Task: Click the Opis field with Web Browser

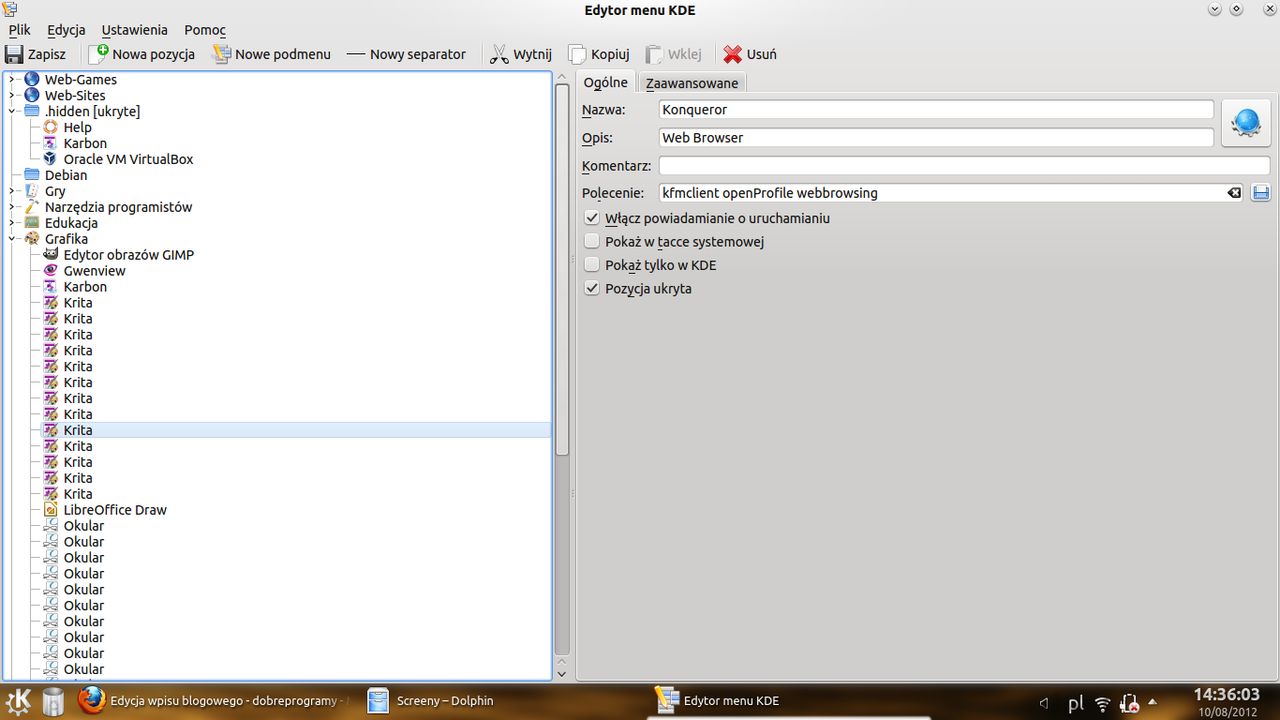Action: (x=936, y=137)
